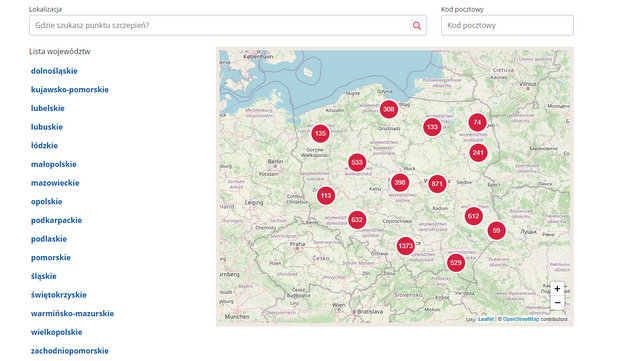Select kujawsko-pomorskie voivodeship link
Image resolution: width=640 pixels, height=361 pixels.
click(70, 89)
